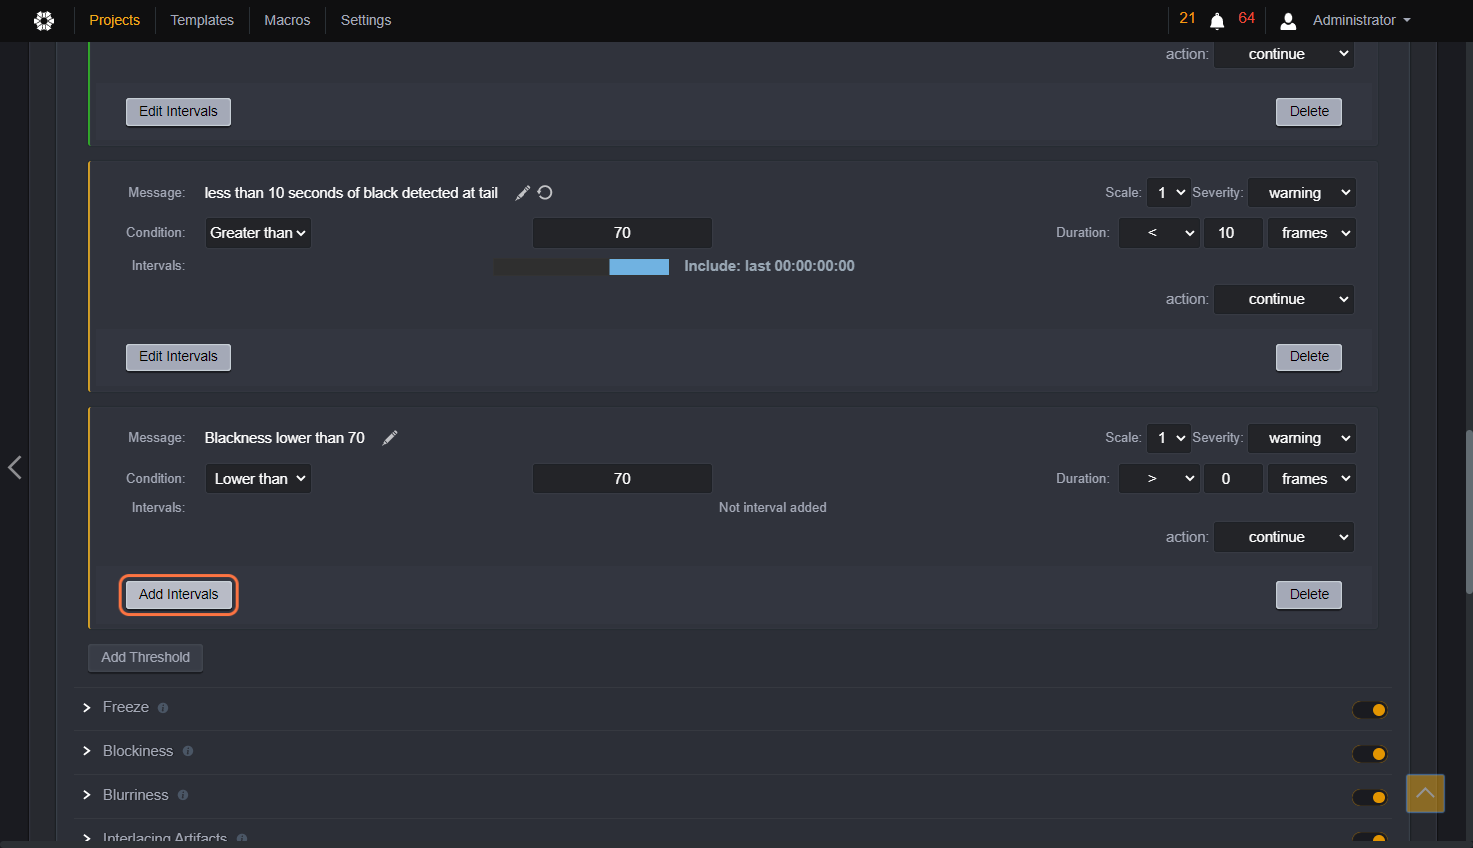Show info for Blurriness
Image resolution: width=1473 pixels, height=848 pixels.
tap(182, 796)
